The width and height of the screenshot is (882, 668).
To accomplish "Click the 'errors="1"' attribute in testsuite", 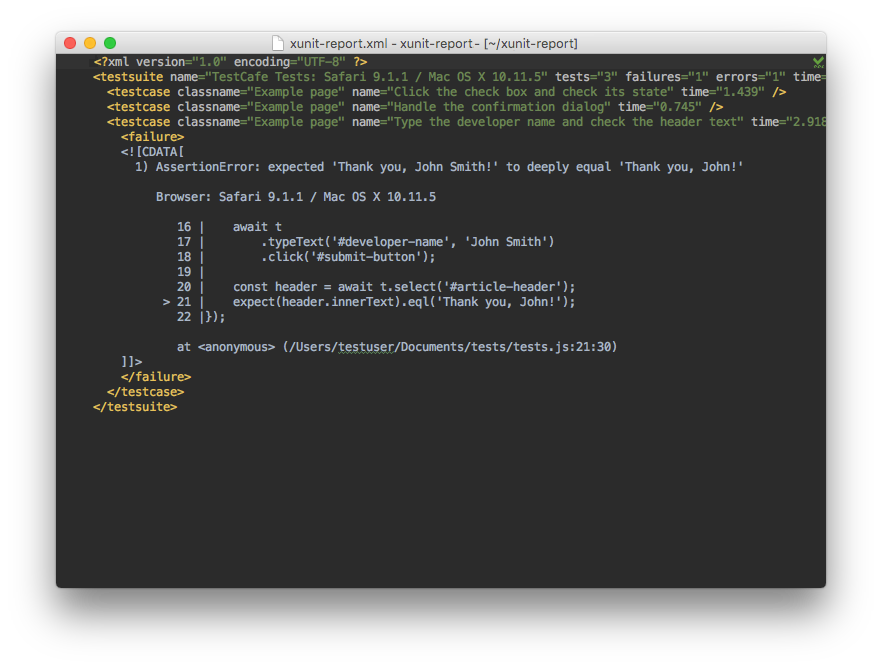I will point(750,77).
